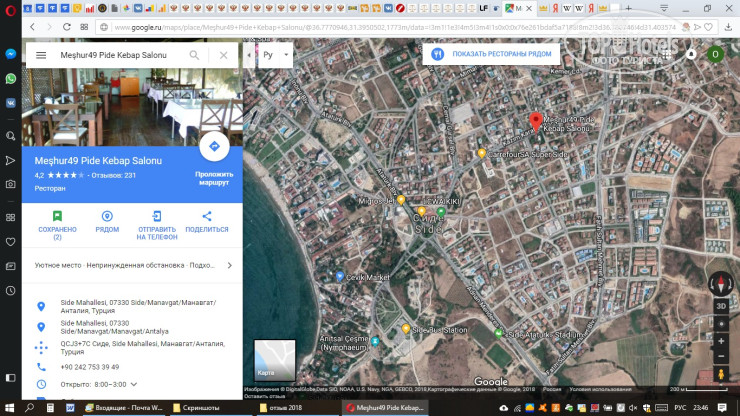Click the plus code QCJ3+7C row

coord(142,348)
